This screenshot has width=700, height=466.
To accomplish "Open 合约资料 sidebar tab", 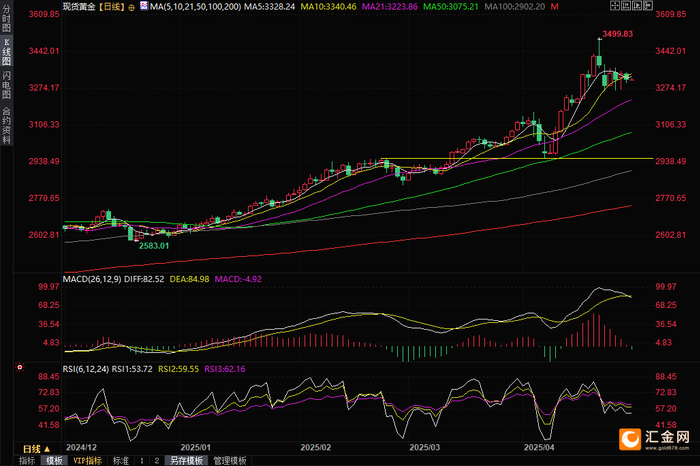I will tap(6, 125).
